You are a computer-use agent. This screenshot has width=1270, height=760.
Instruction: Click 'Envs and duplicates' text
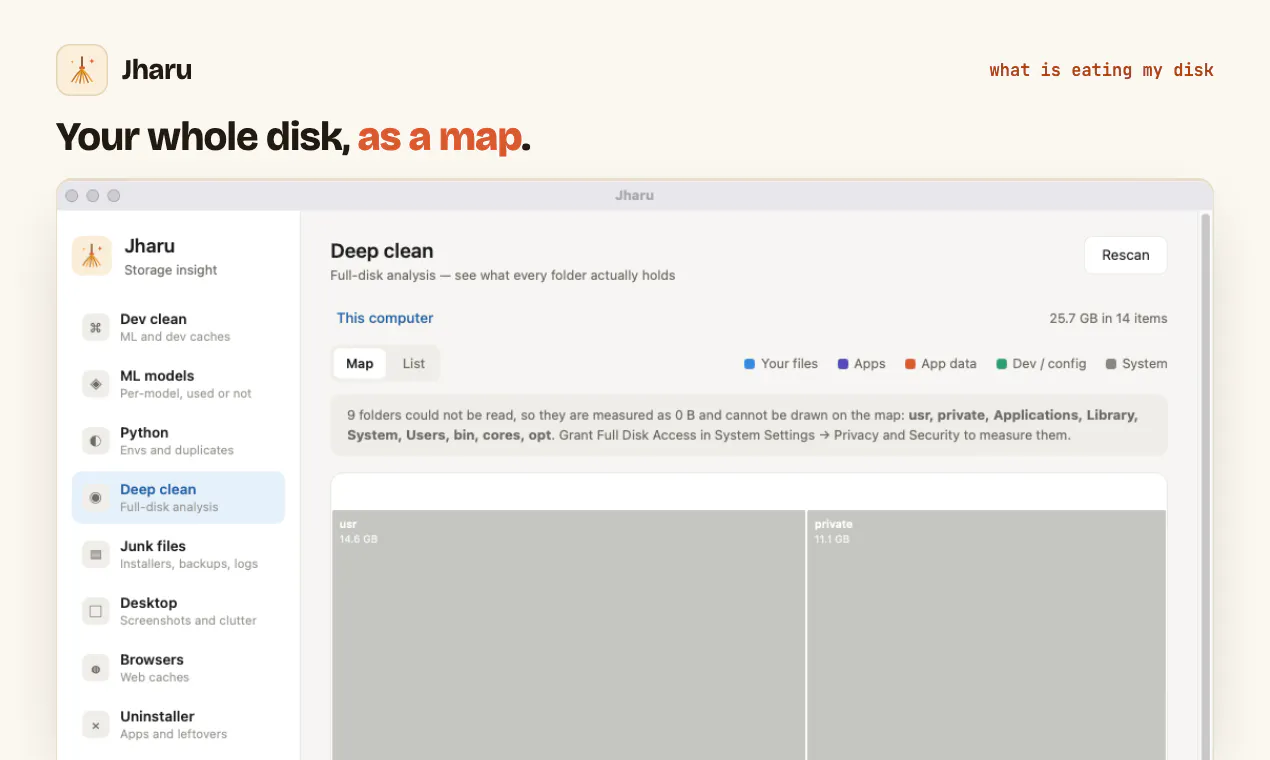tap(177, 450)
